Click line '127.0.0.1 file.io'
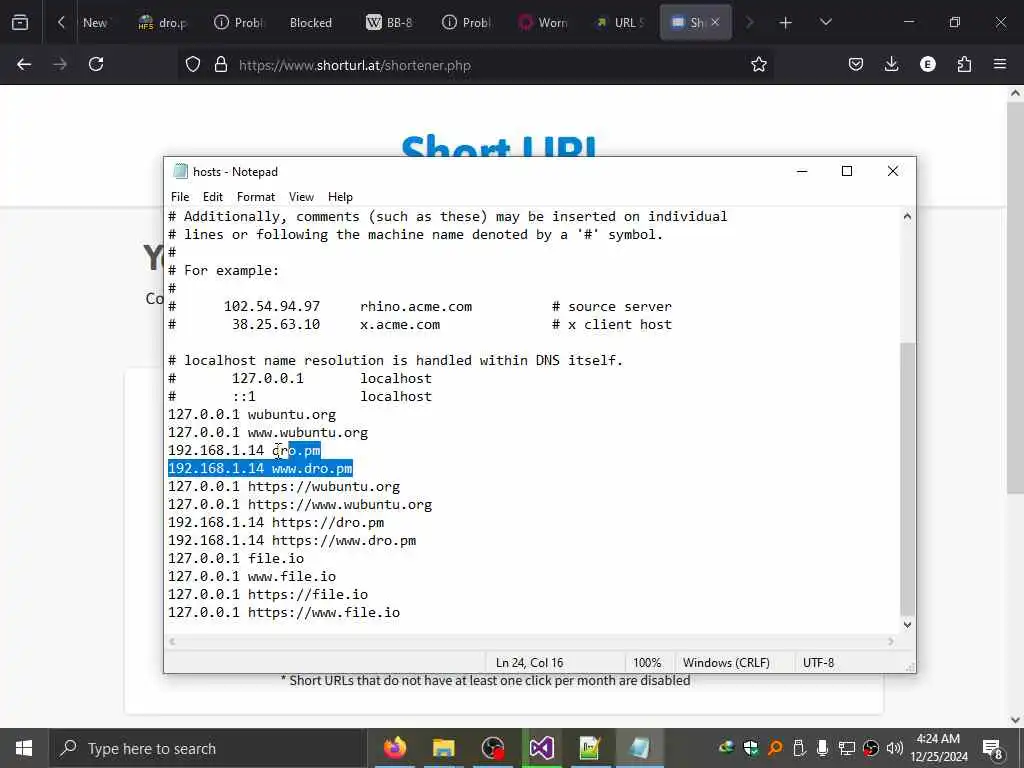This screenshot has height=768, width=1024. point(236,559)
